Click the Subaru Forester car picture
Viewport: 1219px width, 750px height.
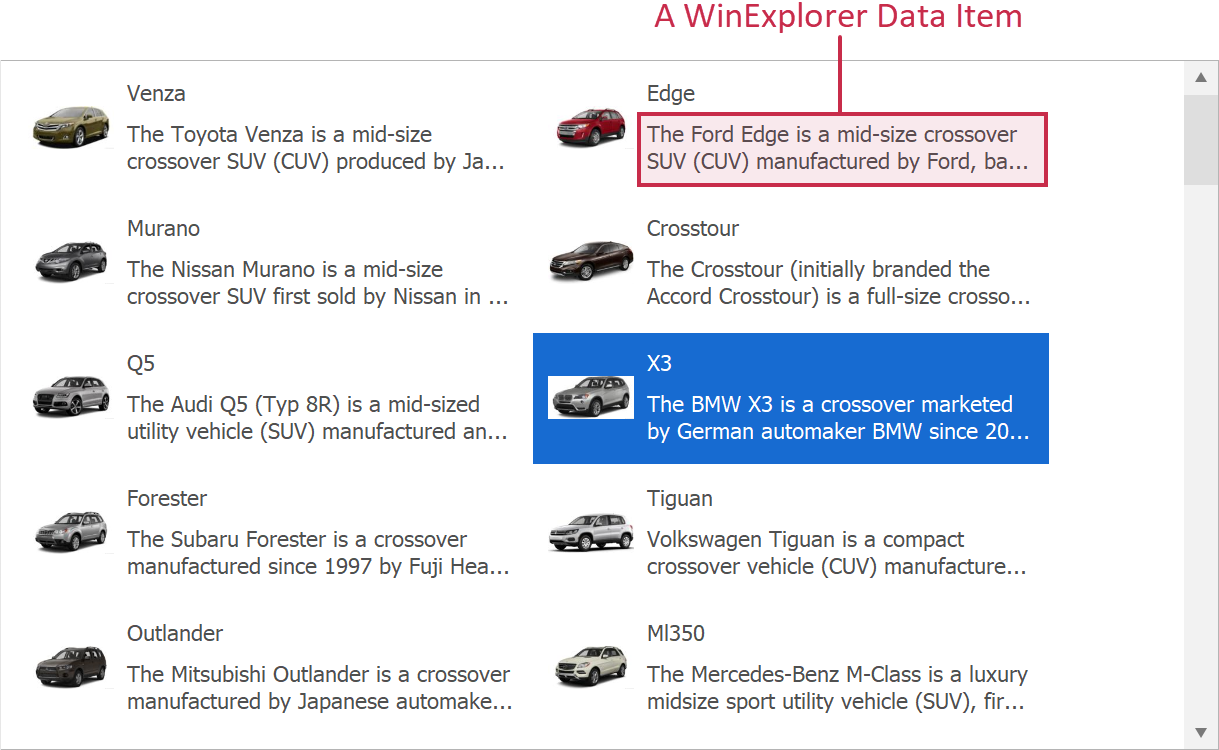tap(71, 532)
